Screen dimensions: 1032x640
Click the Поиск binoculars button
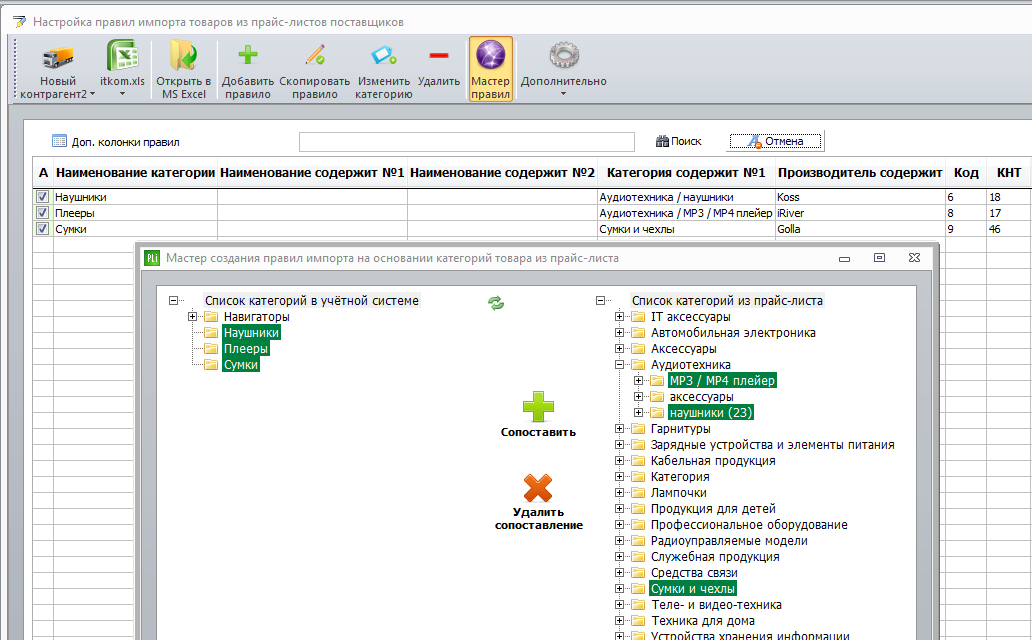pyautogui.click(x=679, y=141)
